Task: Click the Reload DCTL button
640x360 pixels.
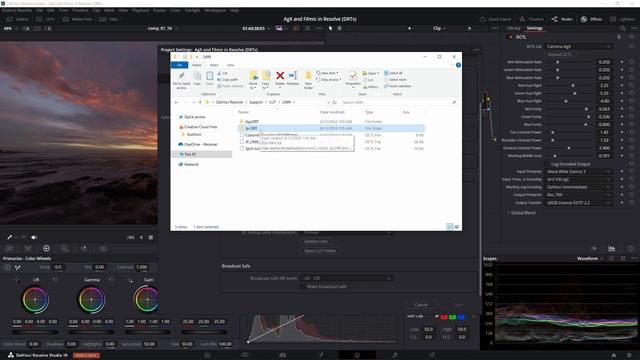Action: click(560, 54)
